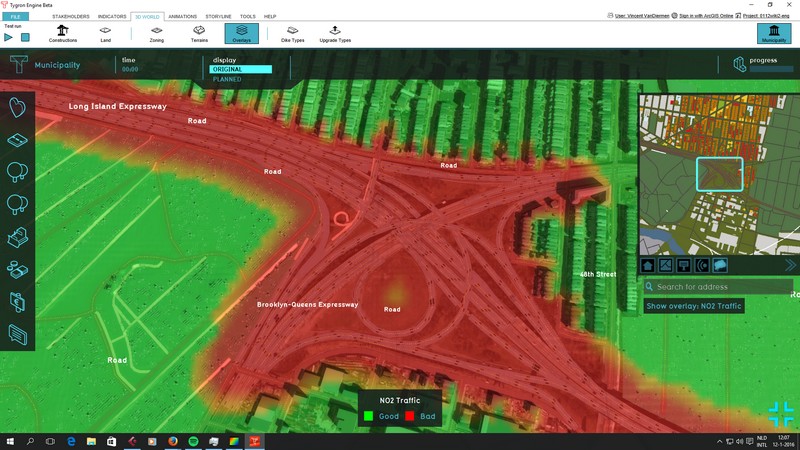The height and width of the screenshot is (450, 800).
Task: Open Upgrade Types
Action: (334, 33)
